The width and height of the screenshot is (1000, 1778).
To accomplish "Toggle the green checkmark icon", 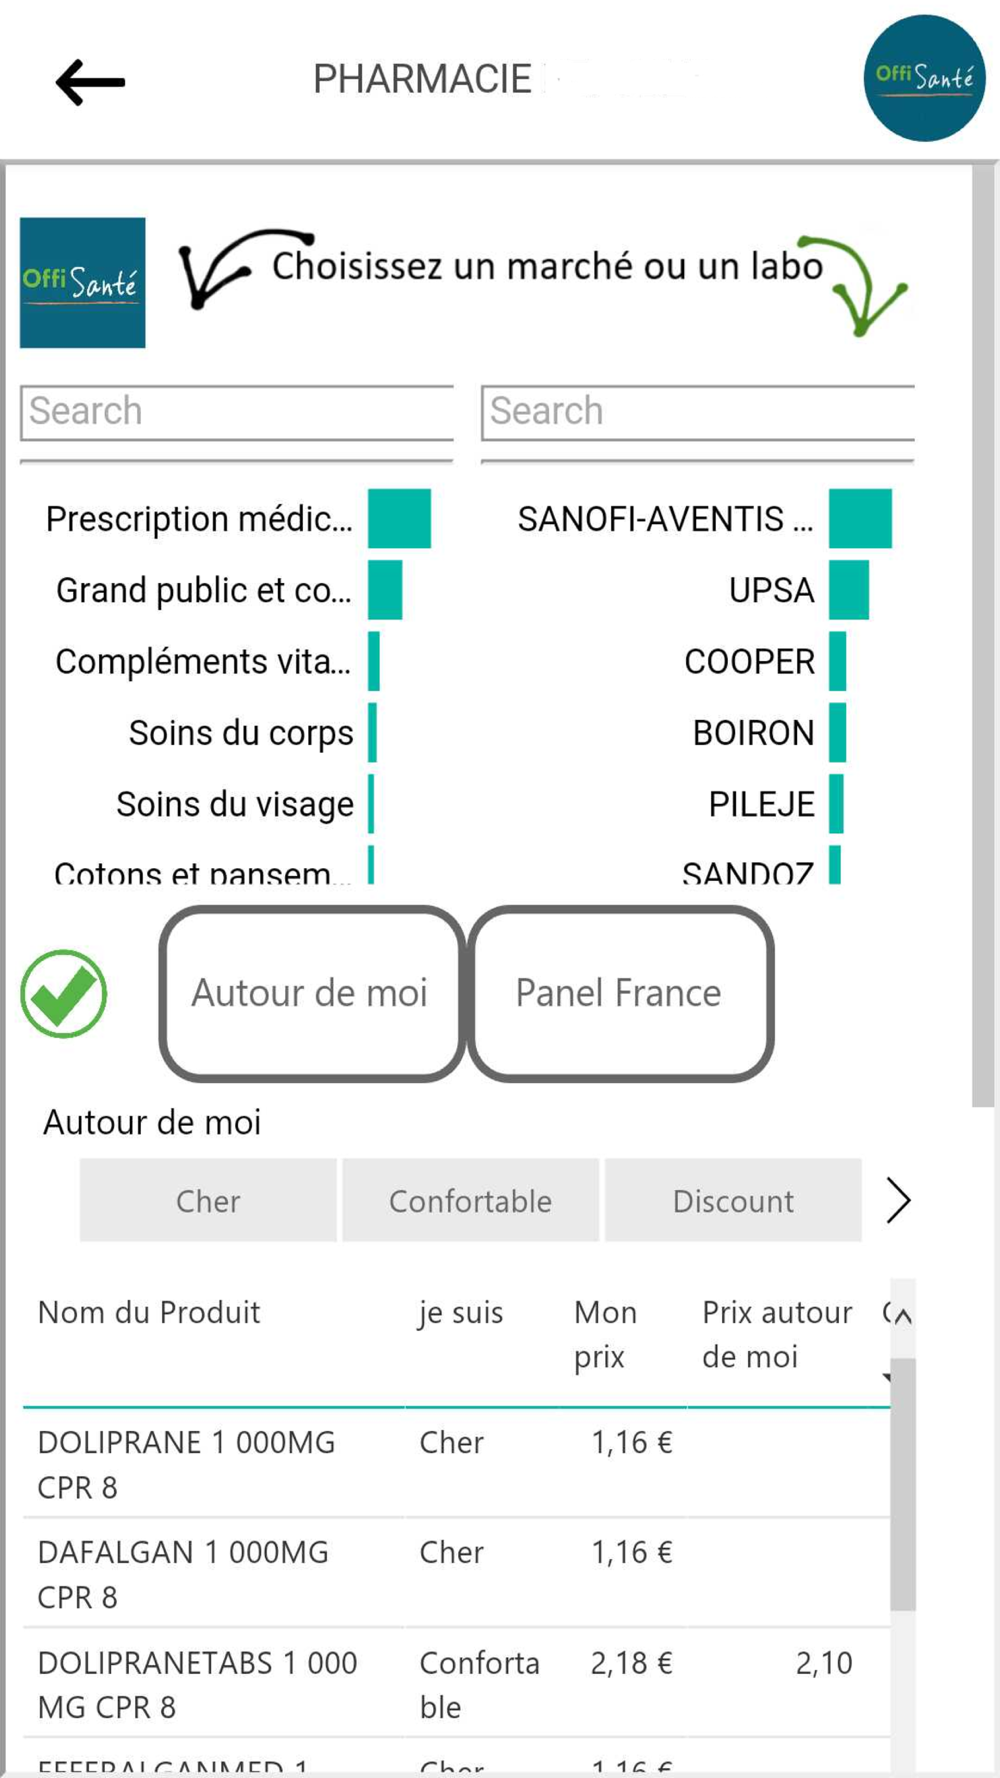I will (x=64, y=993).
